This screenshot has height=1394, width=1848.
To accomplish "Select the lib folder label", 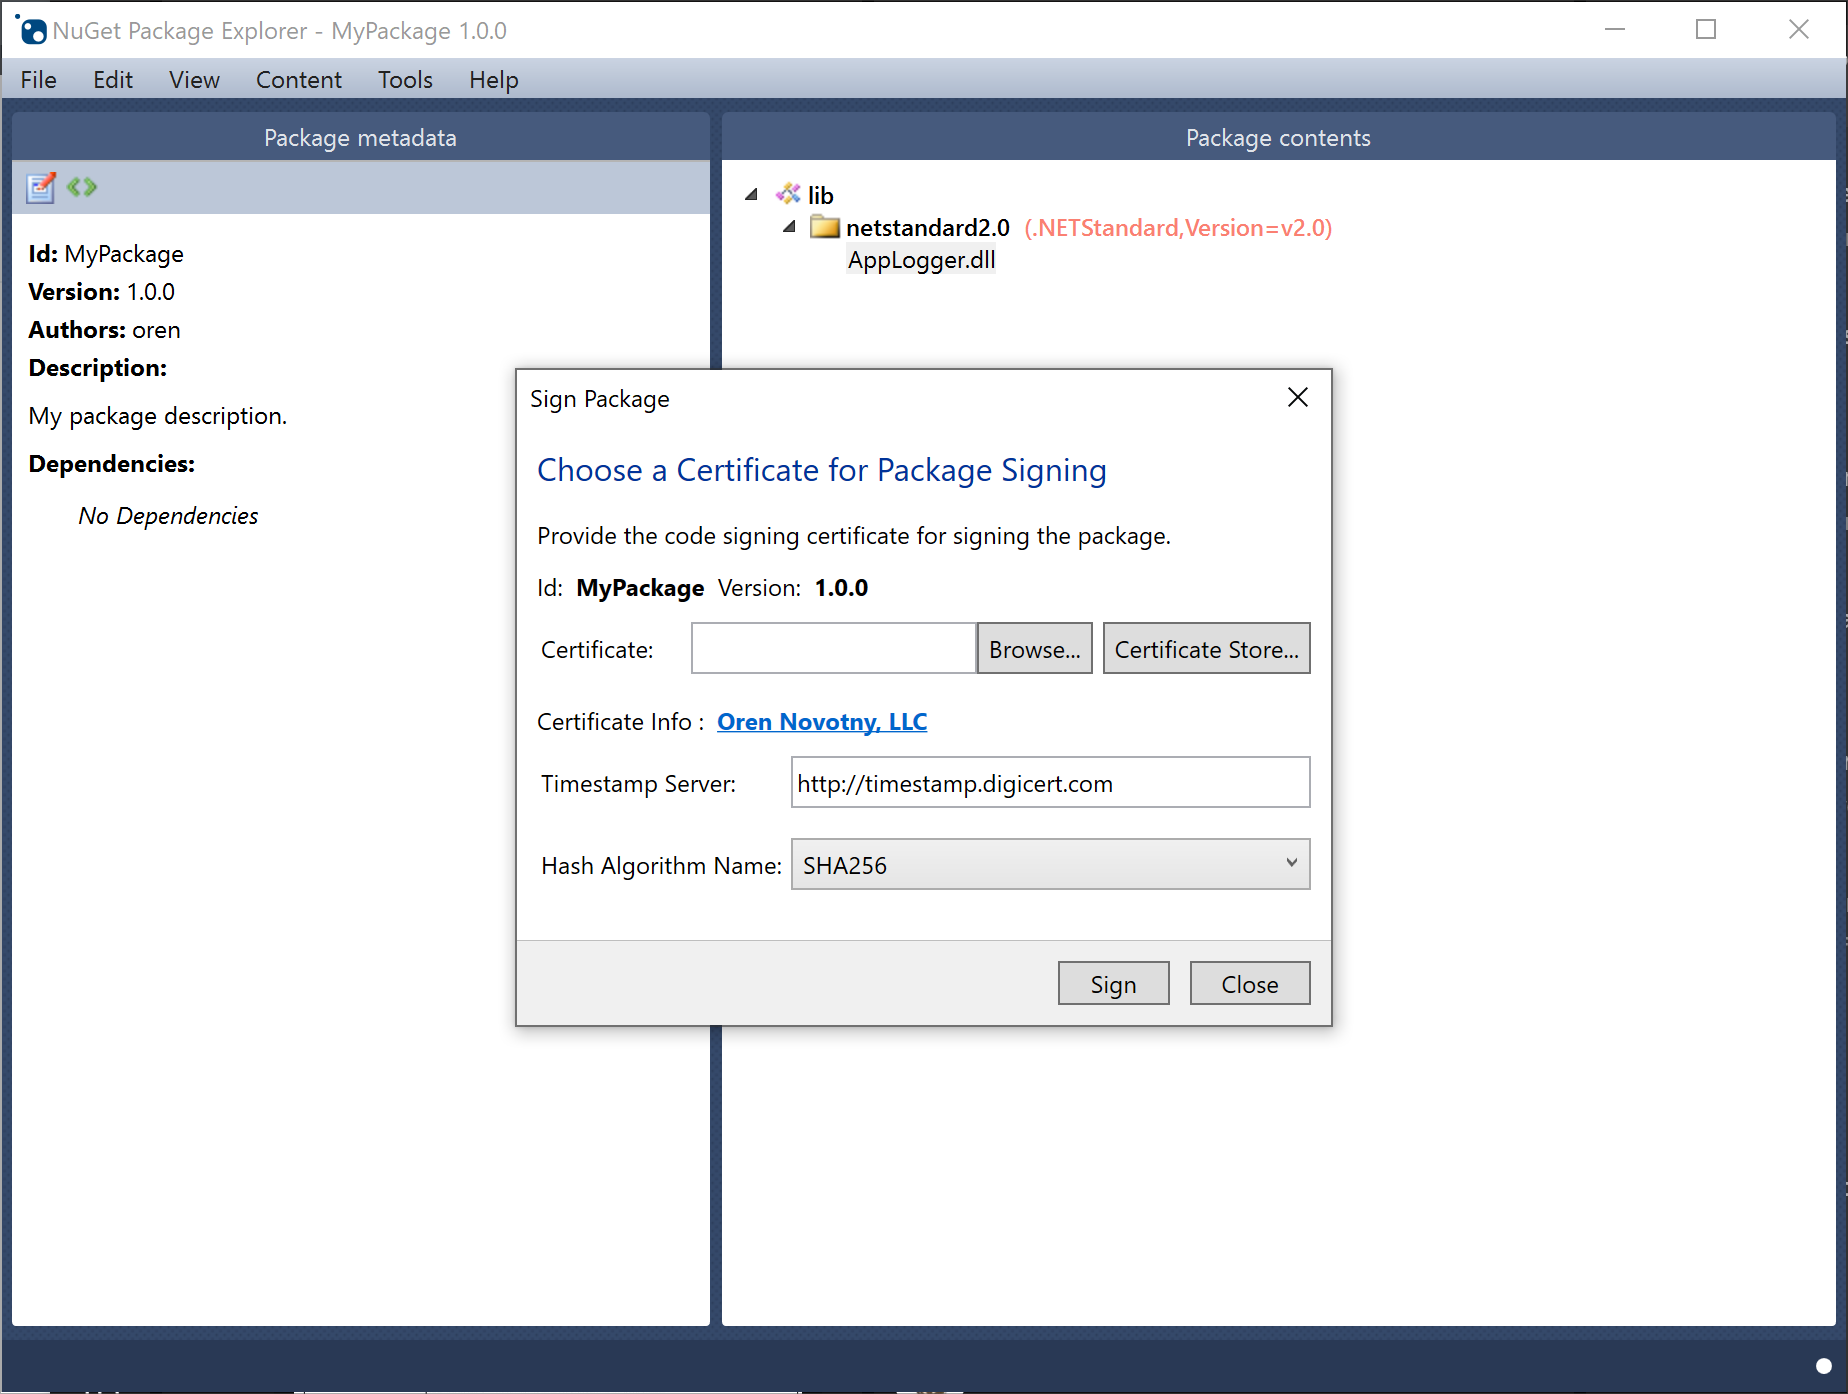I will pyautogui.click(x=820, y=195).
